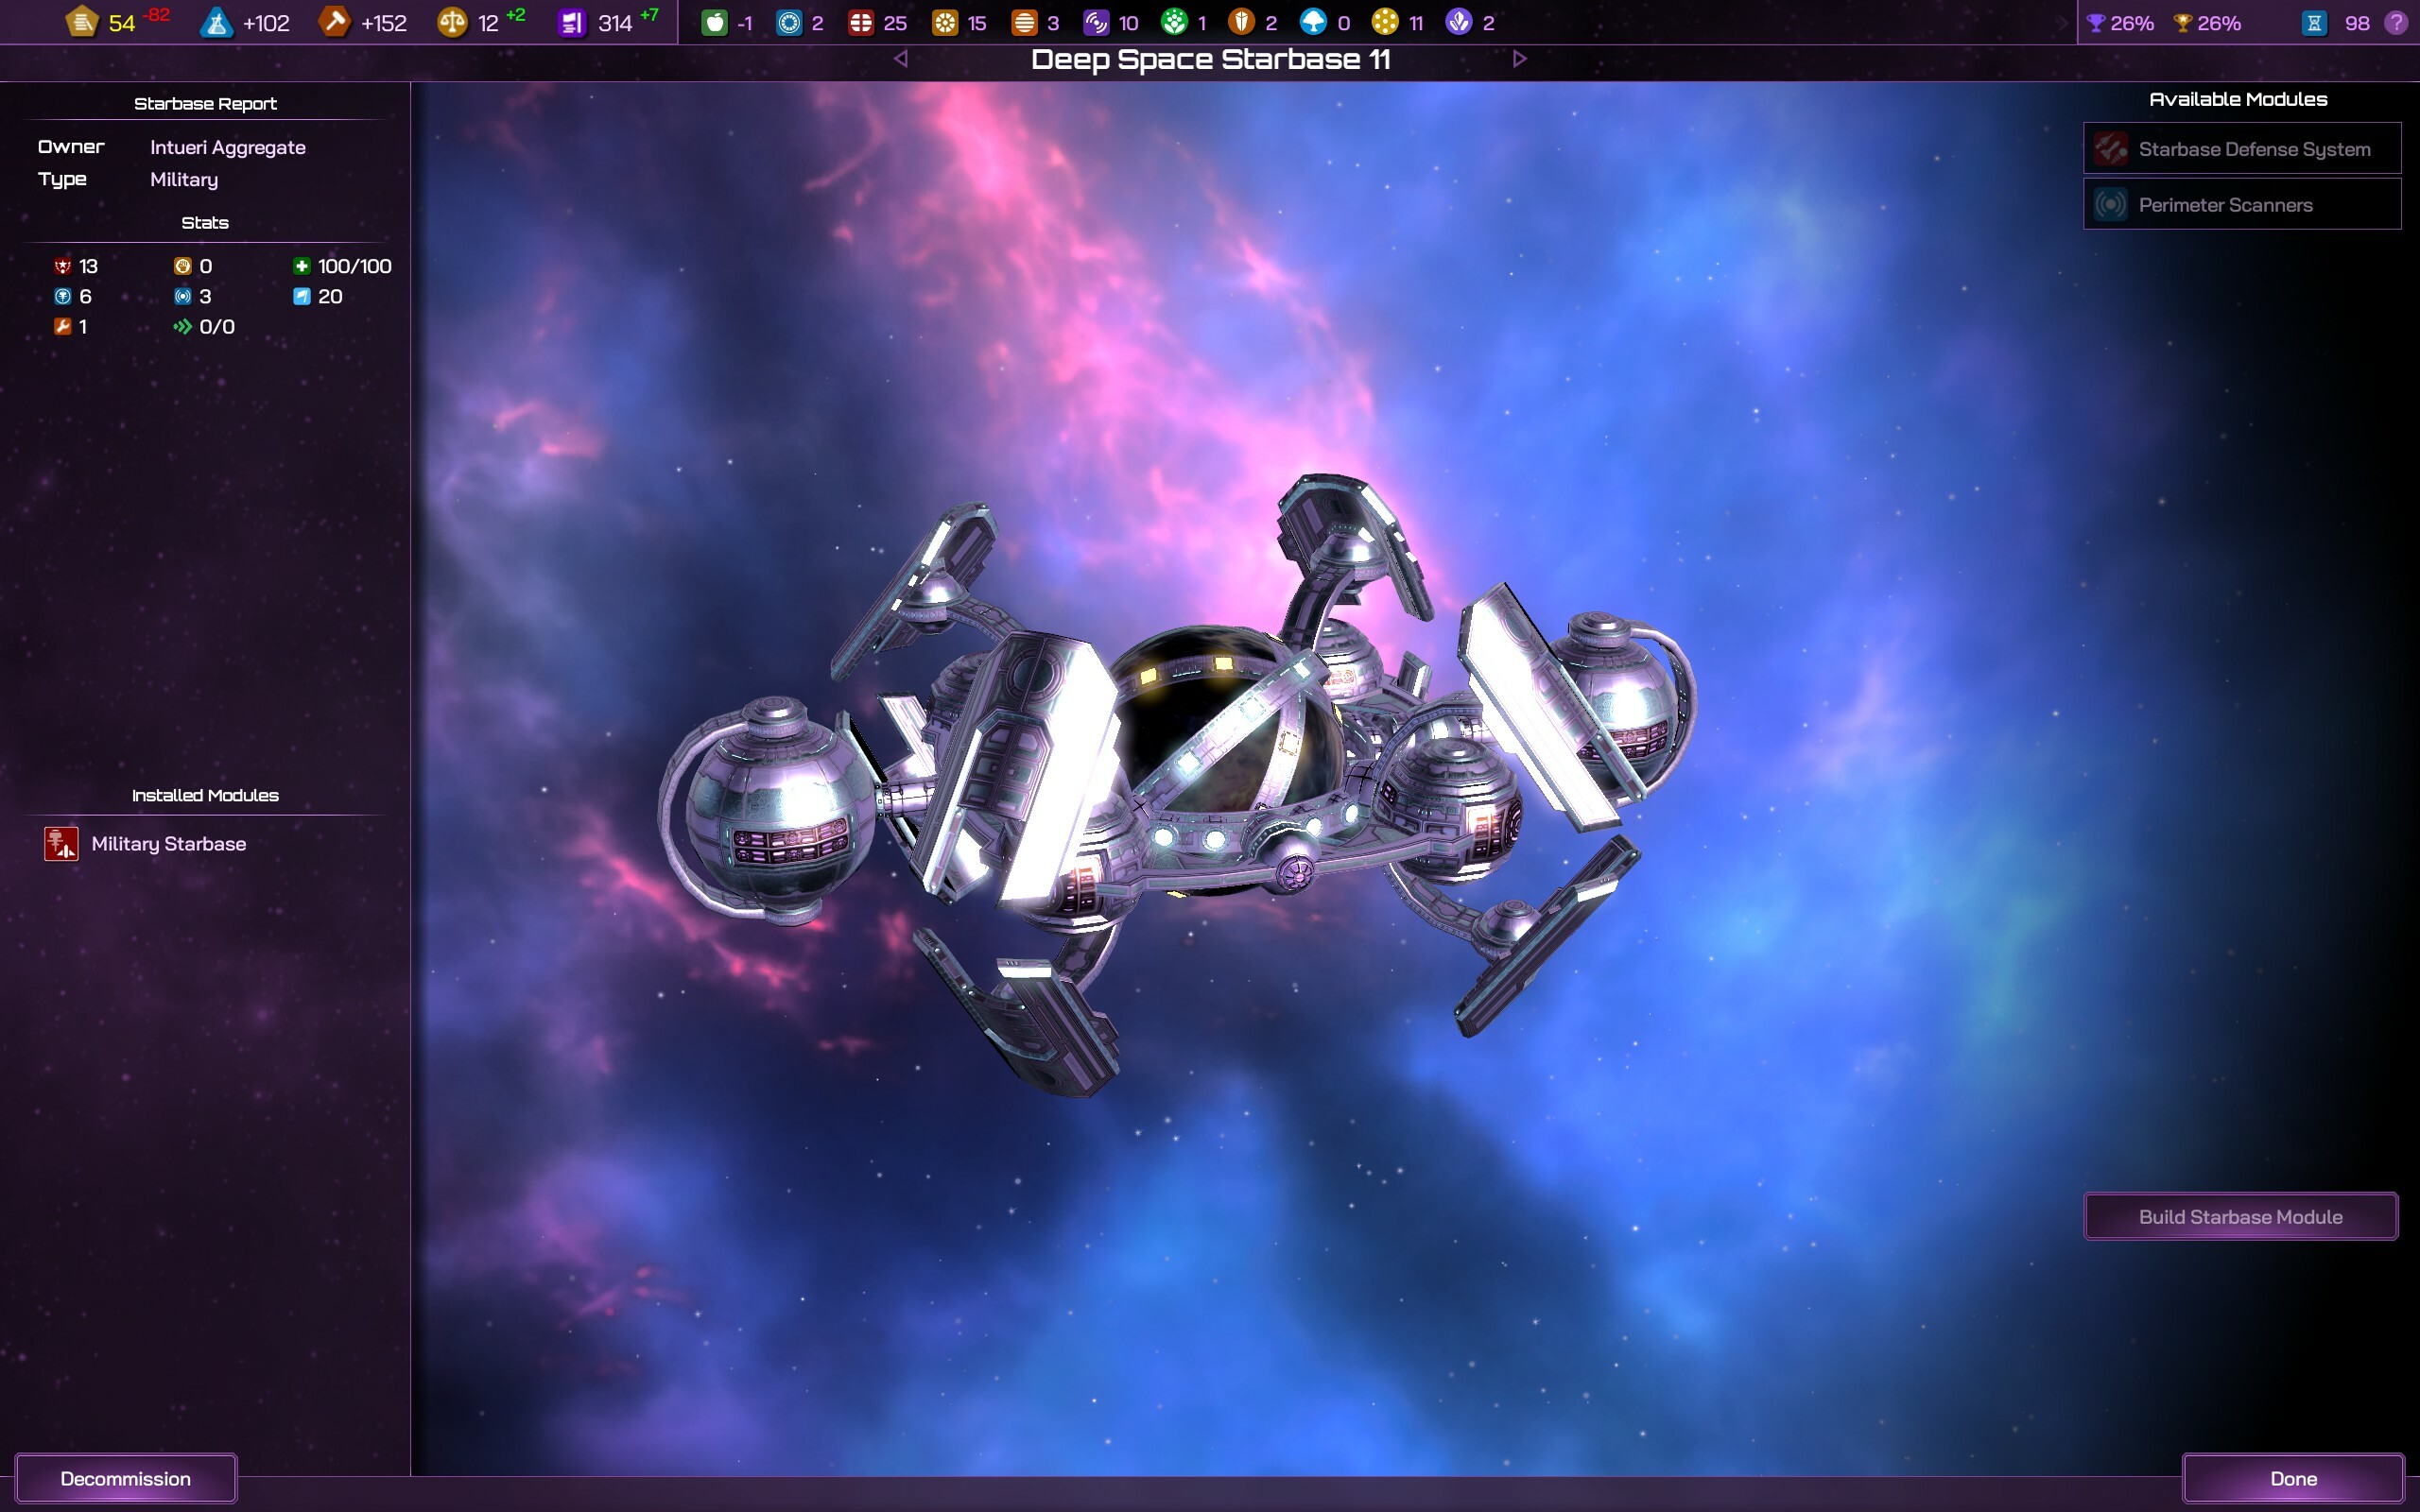
Task: Select Perimeter Scanners module
Action: tap(2241, 205)
